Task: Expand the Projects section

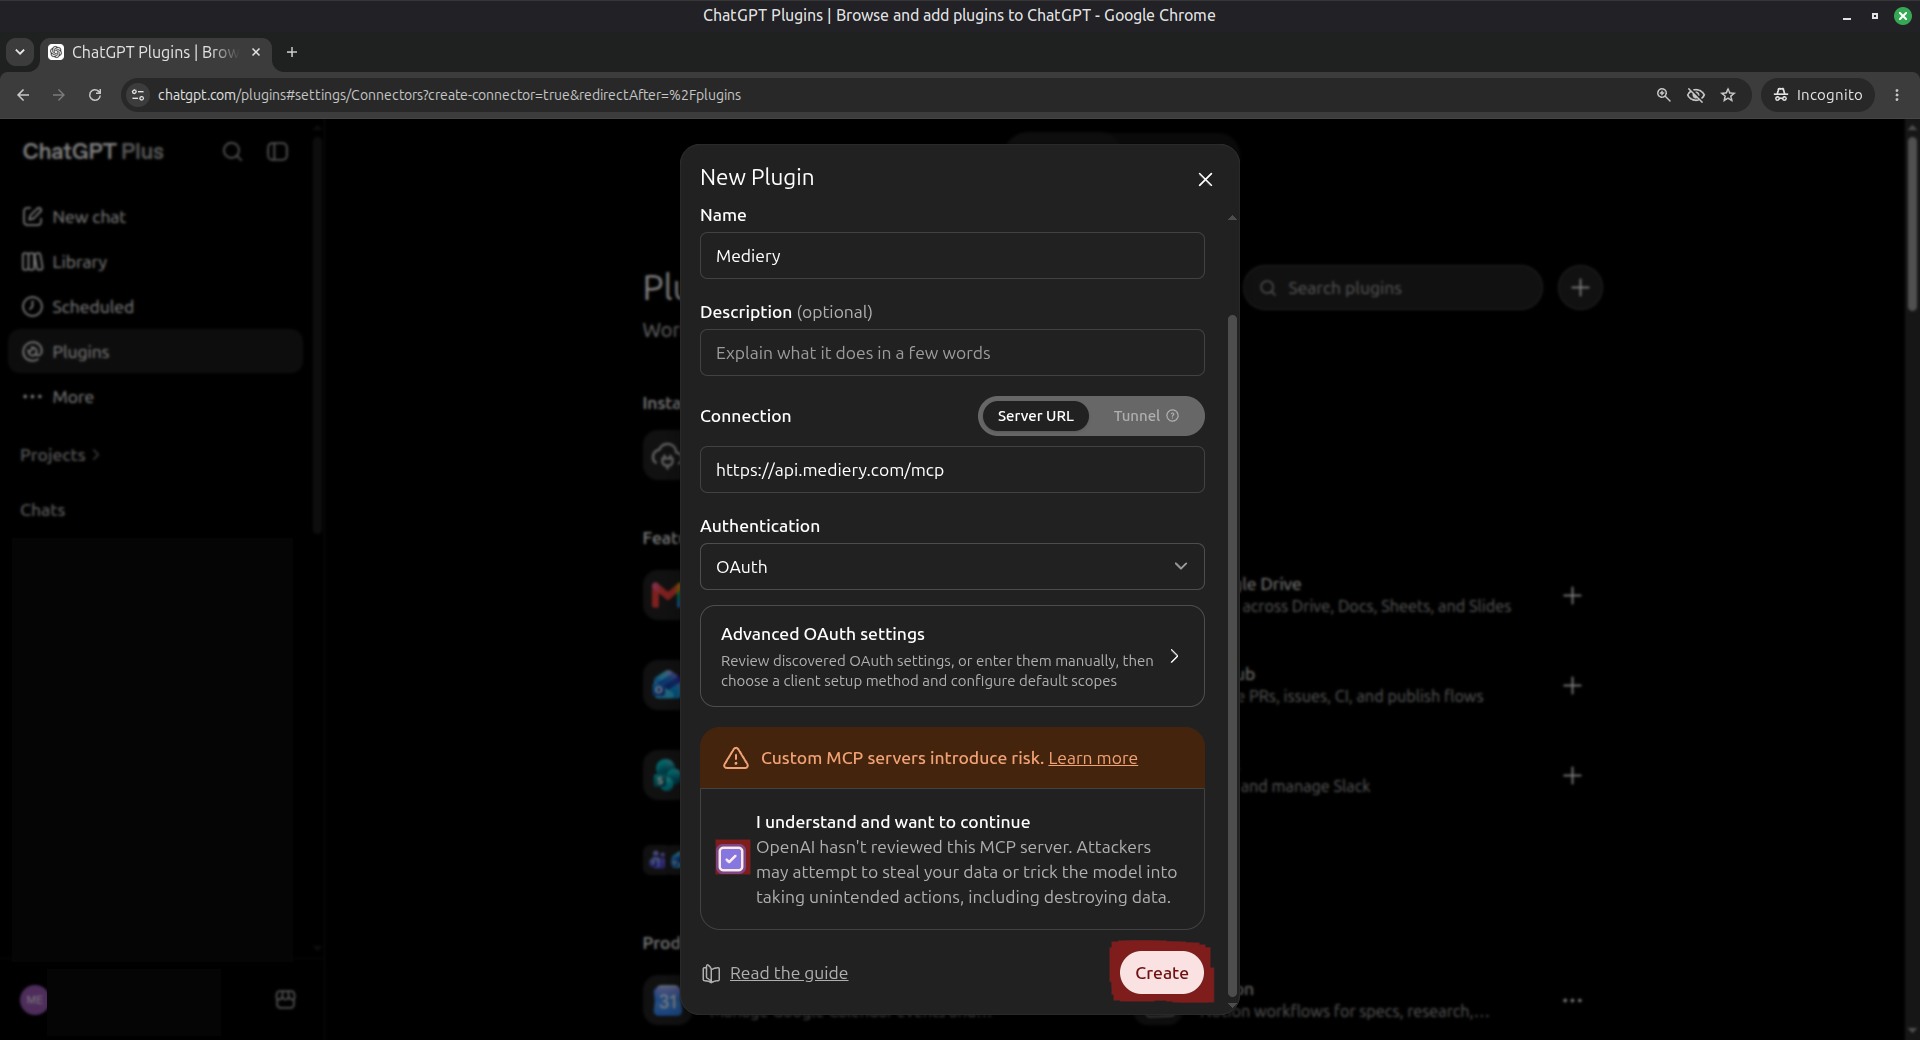Action: pos(60,455)
